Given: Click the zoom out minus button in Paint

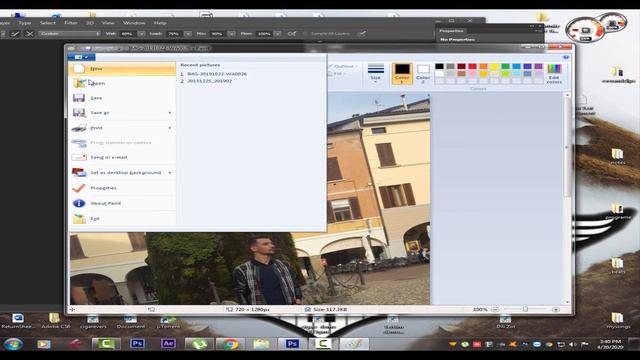Looking at the screenshot, I should coord(495,309).
